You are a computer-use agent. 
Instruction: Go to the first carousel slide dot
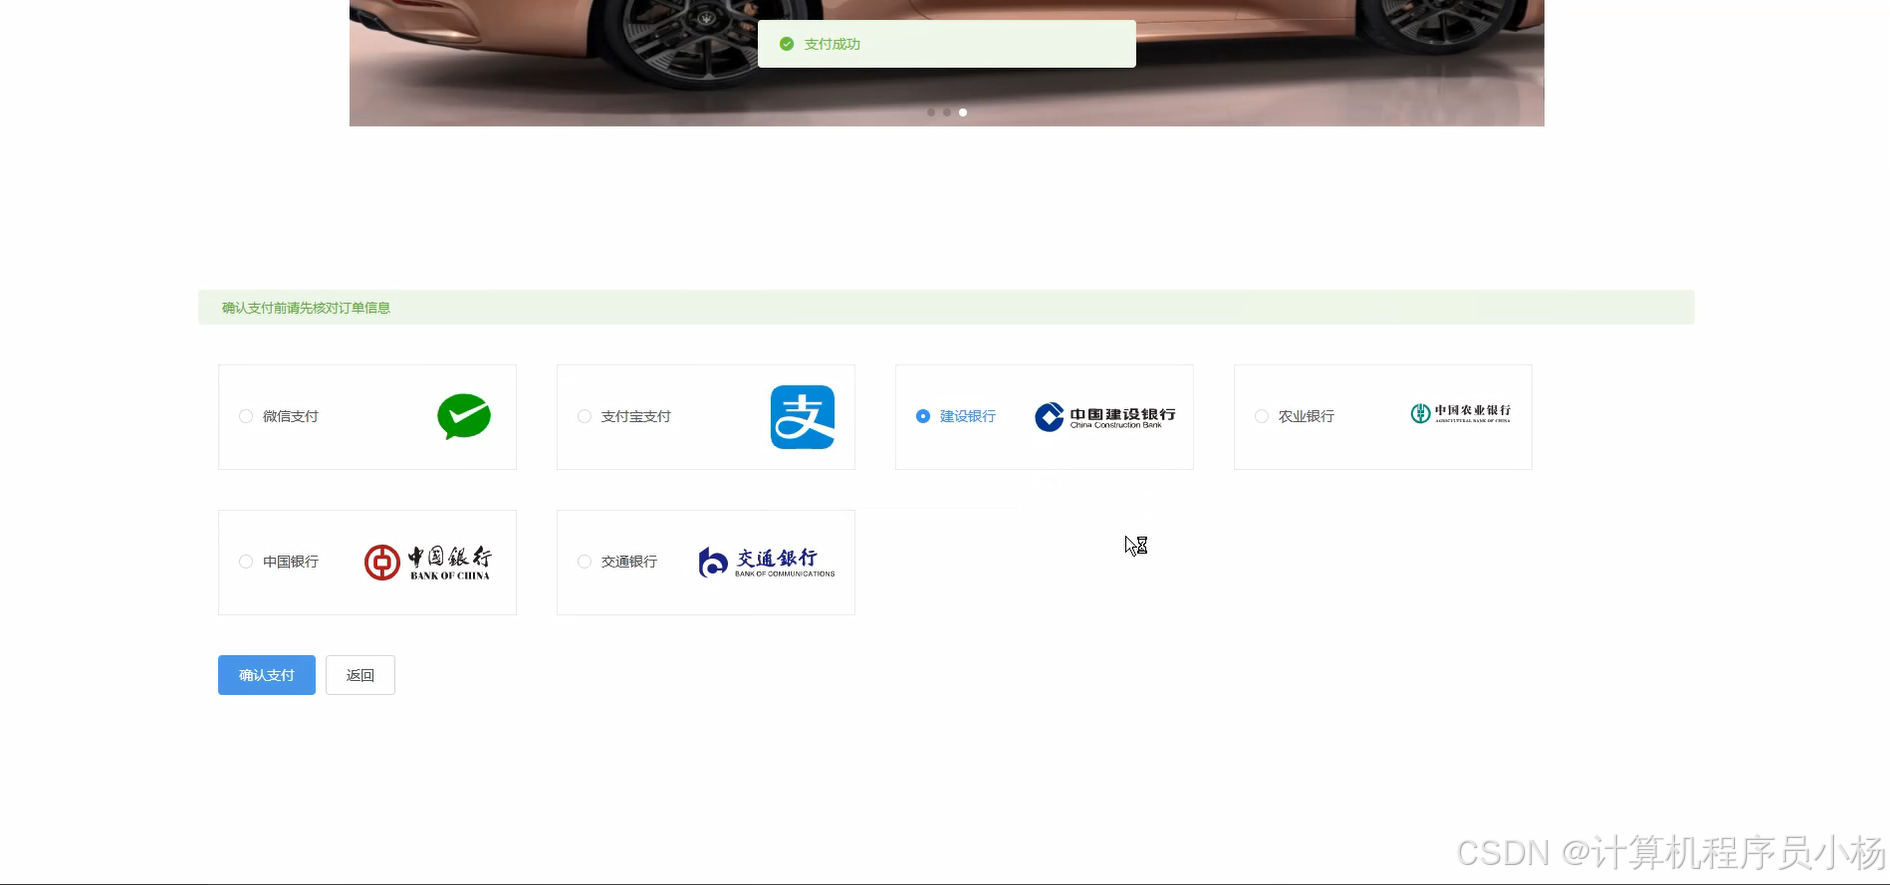(931, 112)
